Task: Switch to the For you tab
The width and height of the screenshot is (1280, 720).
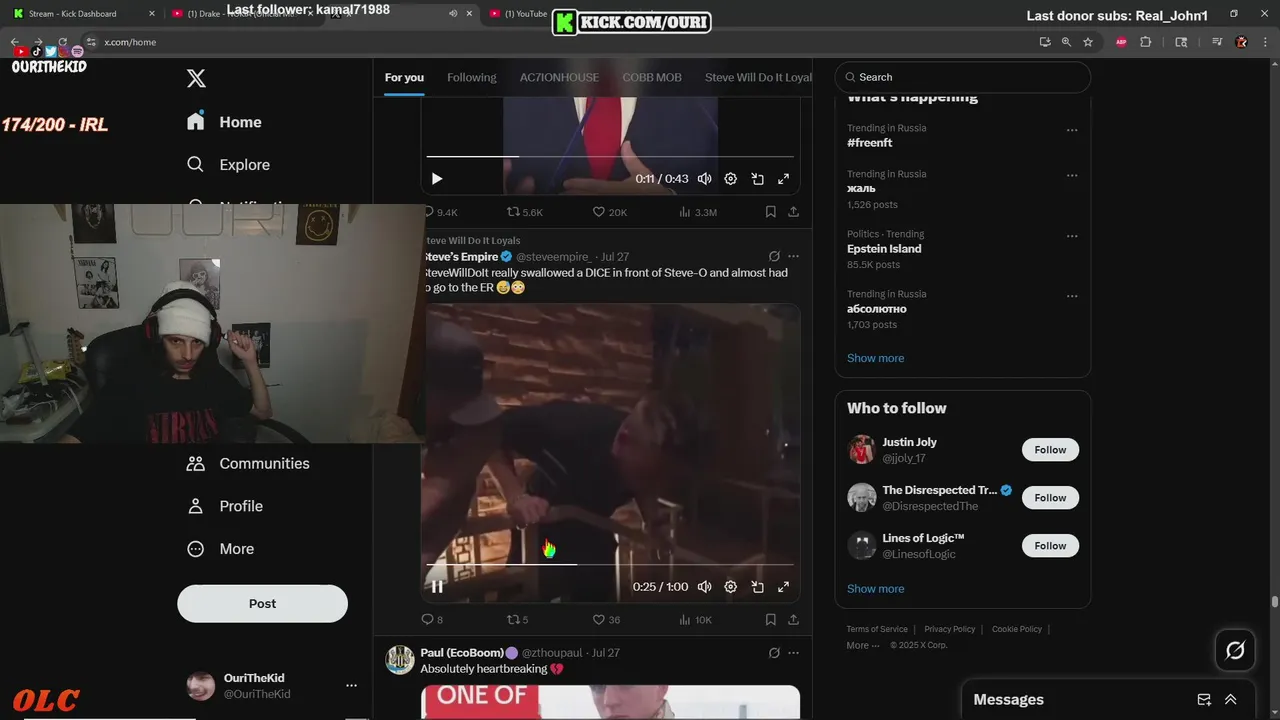Action: (404, 77)
